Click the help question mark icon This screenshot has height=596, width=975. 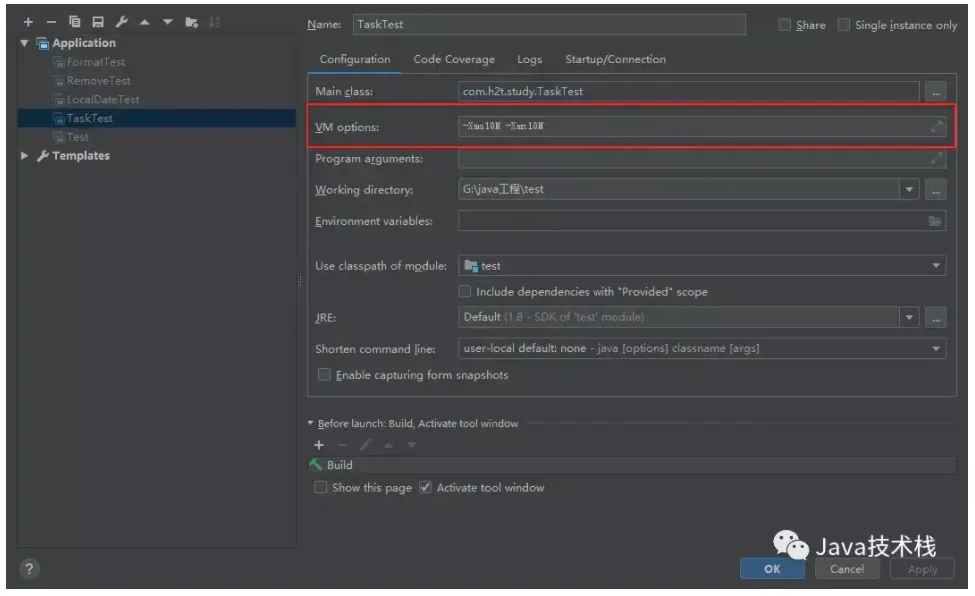pos(29,569)
